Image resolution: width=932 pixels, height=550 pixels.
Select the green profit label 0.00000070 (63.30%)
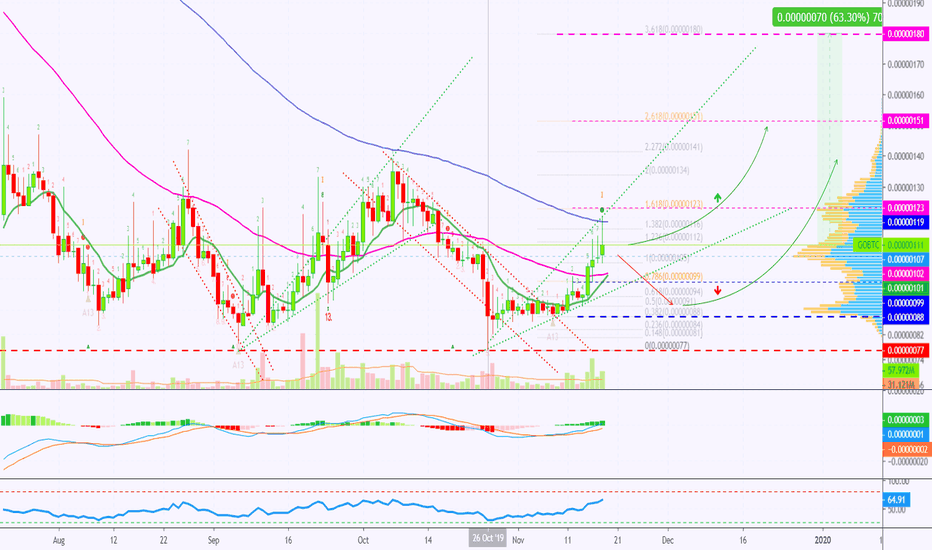828,17
